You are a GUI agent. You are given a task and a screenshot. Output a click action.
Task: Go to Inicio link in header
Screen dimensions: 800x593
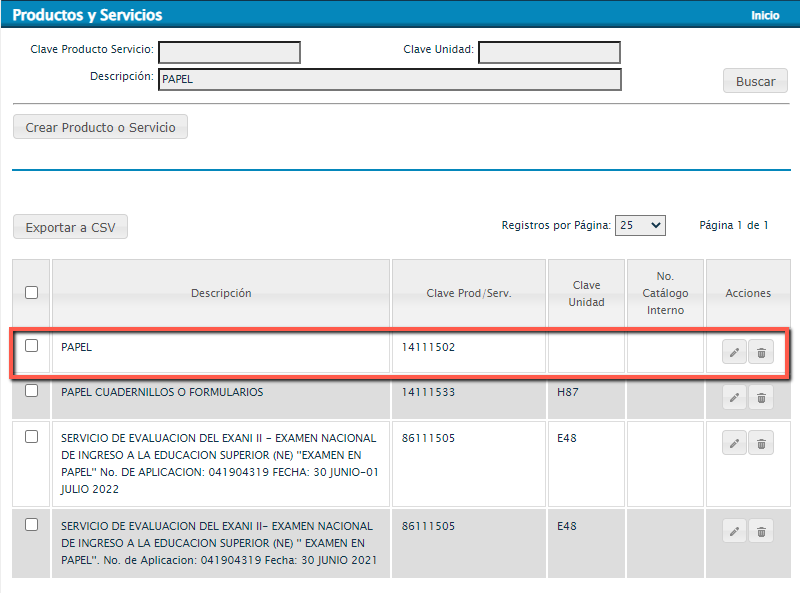click(765, 16)
